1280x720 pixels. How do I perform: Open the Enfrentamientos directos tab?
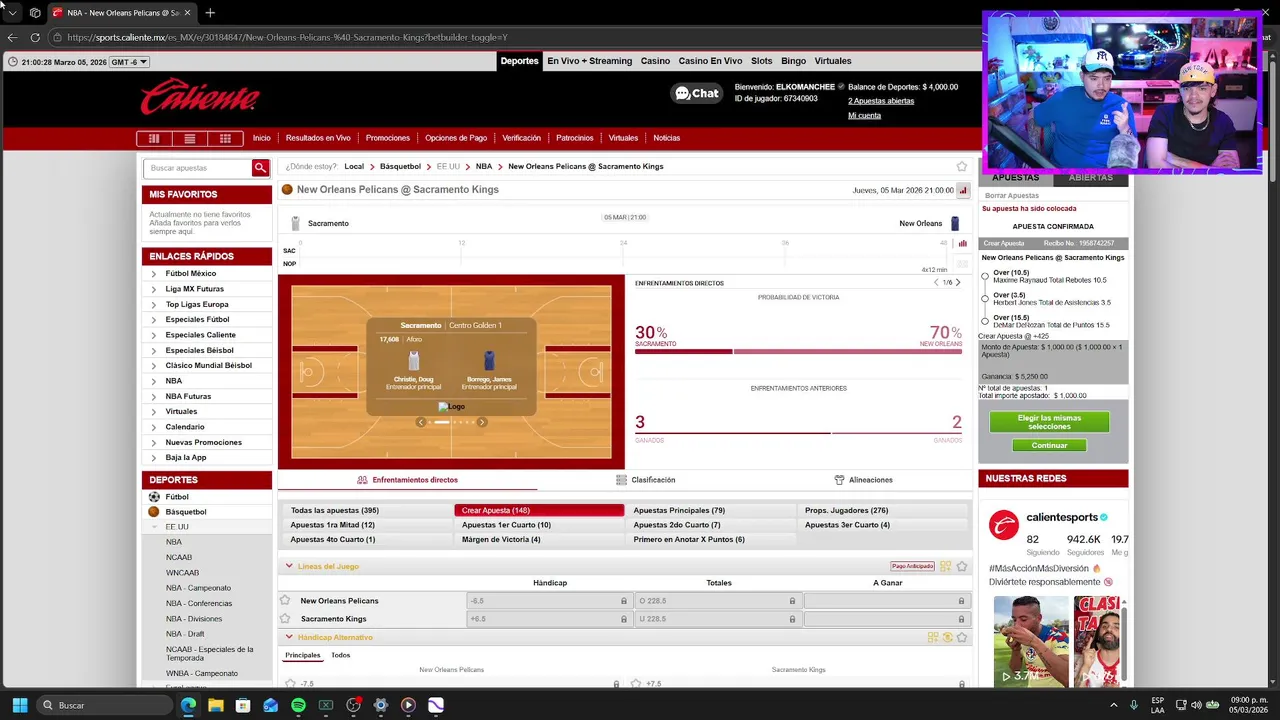click(x=407, y=480)
